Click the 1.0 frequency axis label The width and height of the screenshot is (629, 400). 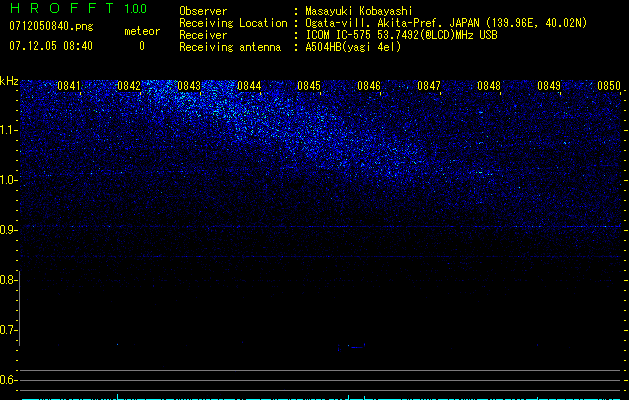[8, 180]
